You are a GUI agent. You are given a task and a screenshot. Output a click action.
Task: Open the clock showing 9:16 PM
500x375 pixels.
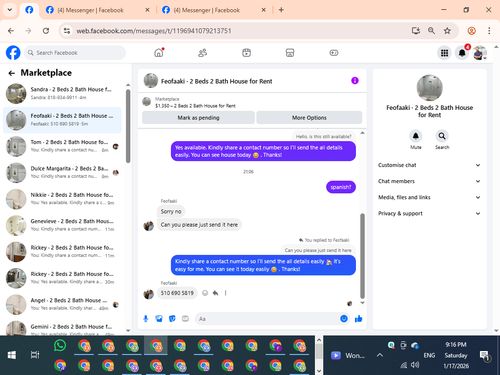pos(456,345)
